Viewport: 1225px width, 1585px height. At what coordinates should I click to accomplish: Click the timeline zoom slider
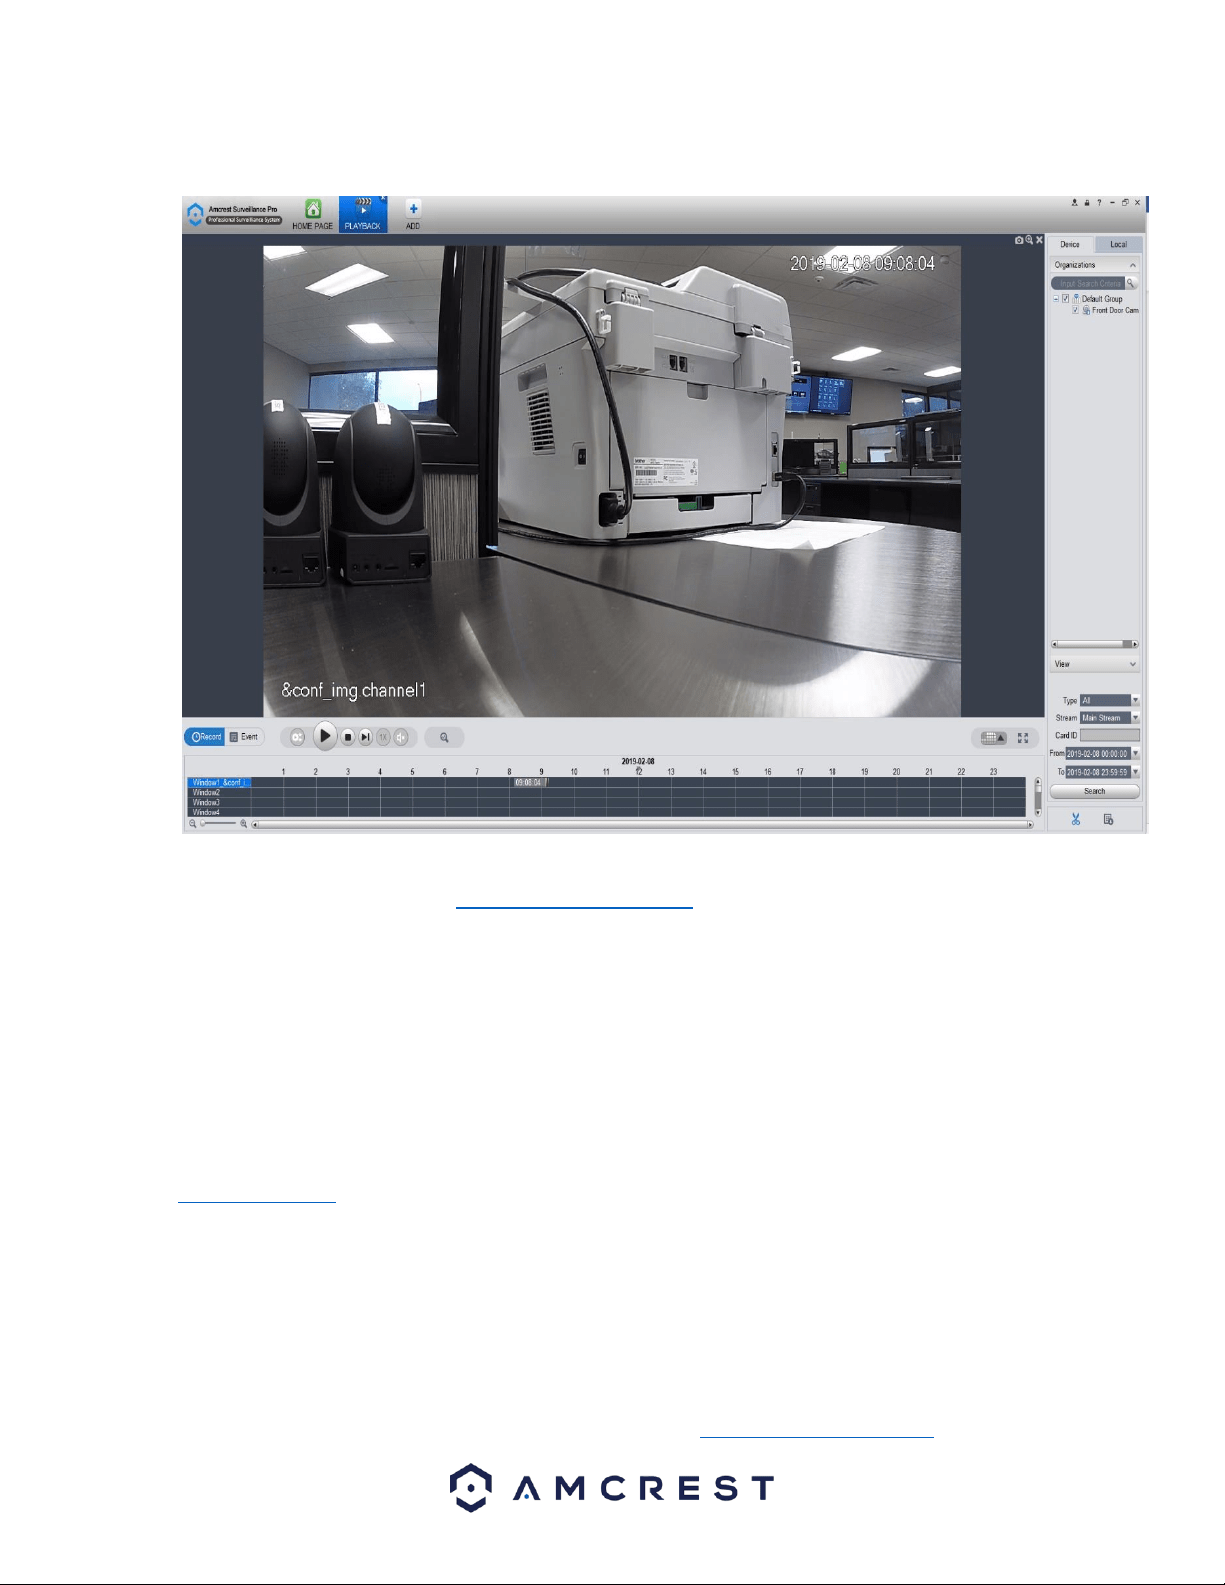(218, 824)
